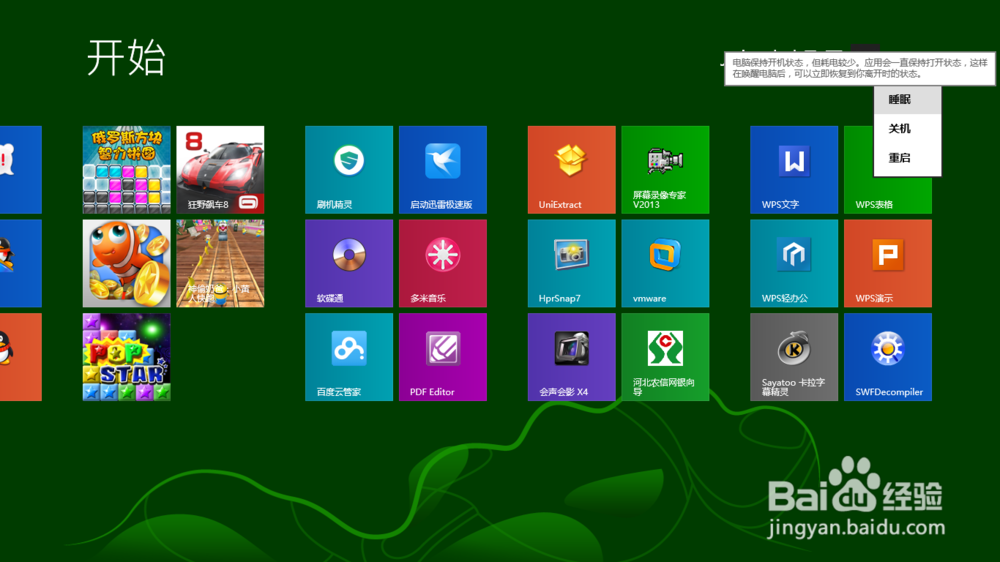The width and height of the screenshot is (1000, 562).
Task: Open the clownfish coin game tile
Action: [x=126, y=263]
